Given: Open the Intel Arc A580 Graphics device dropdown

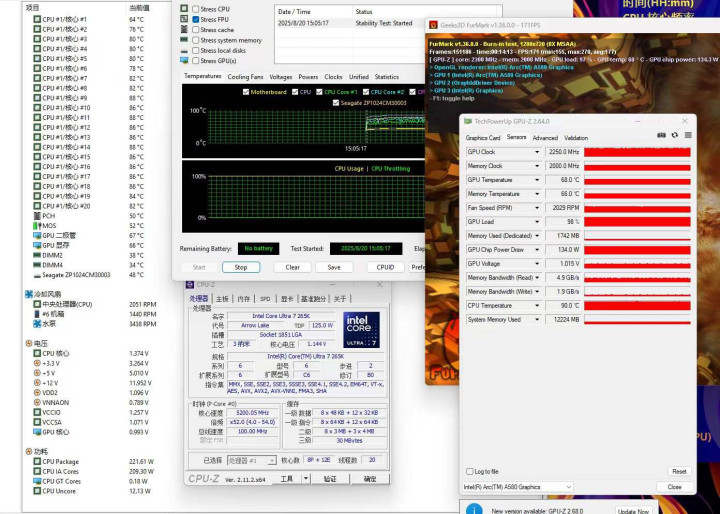Looking at the screenshot, I should [518, 486].
